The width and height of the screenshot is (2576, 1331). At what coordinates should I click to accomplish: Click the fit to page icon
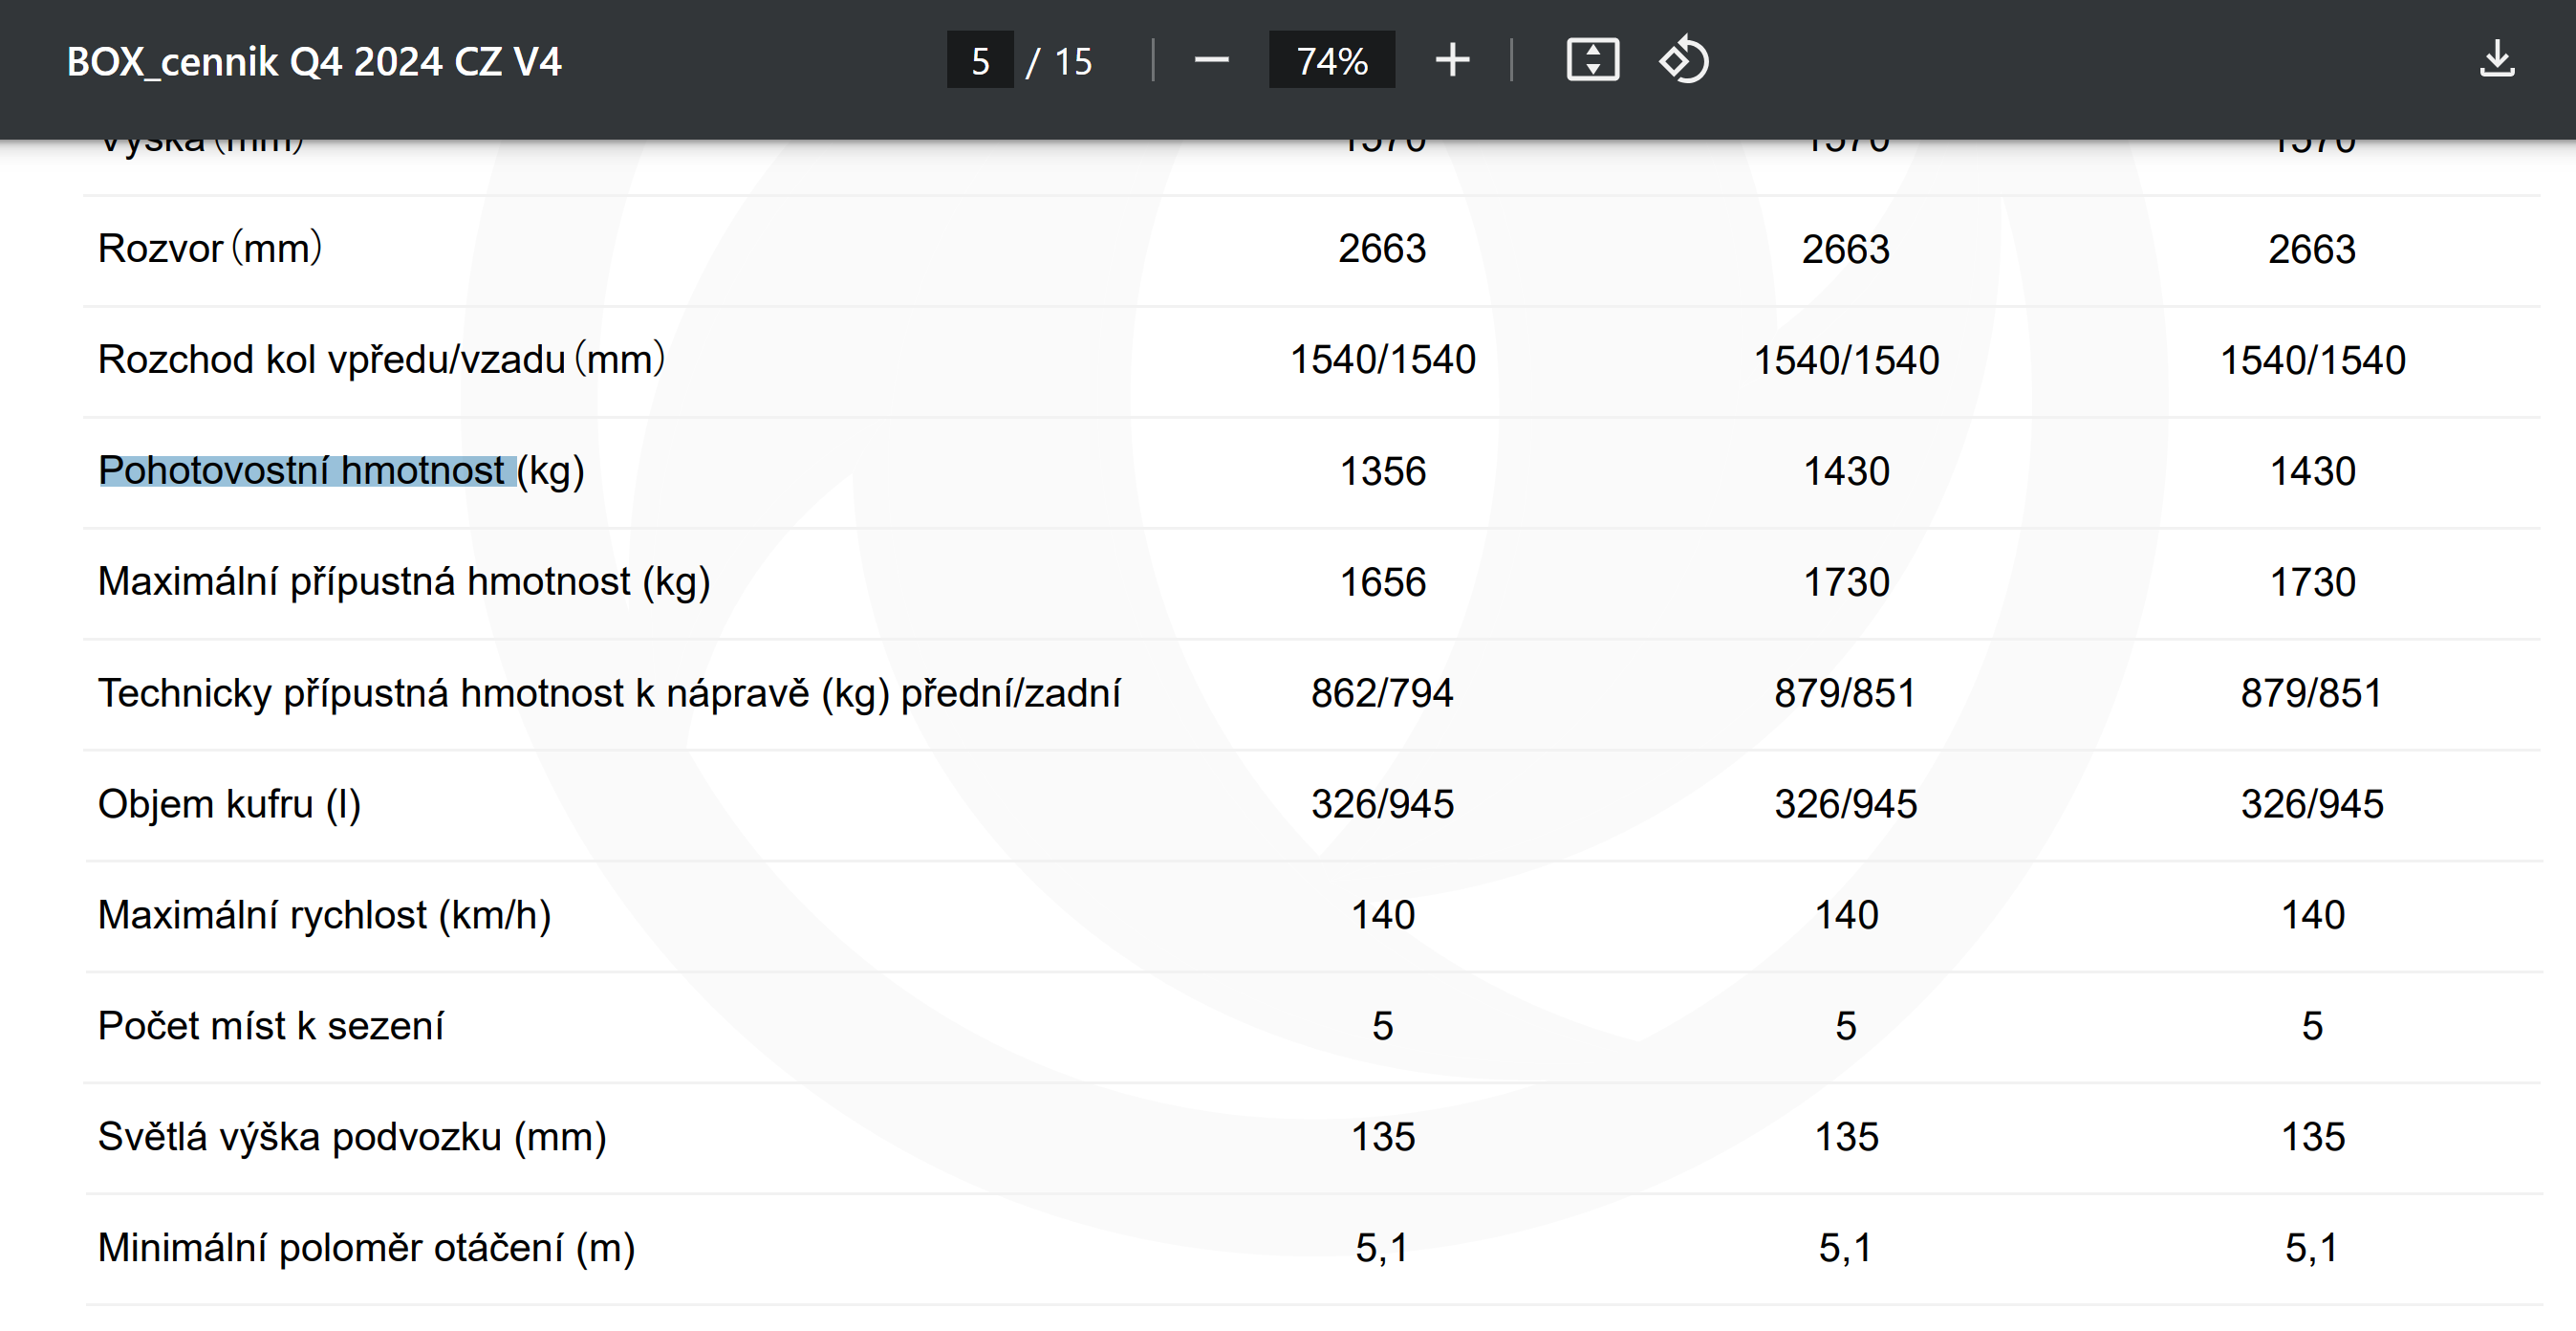click(1592, 61)
